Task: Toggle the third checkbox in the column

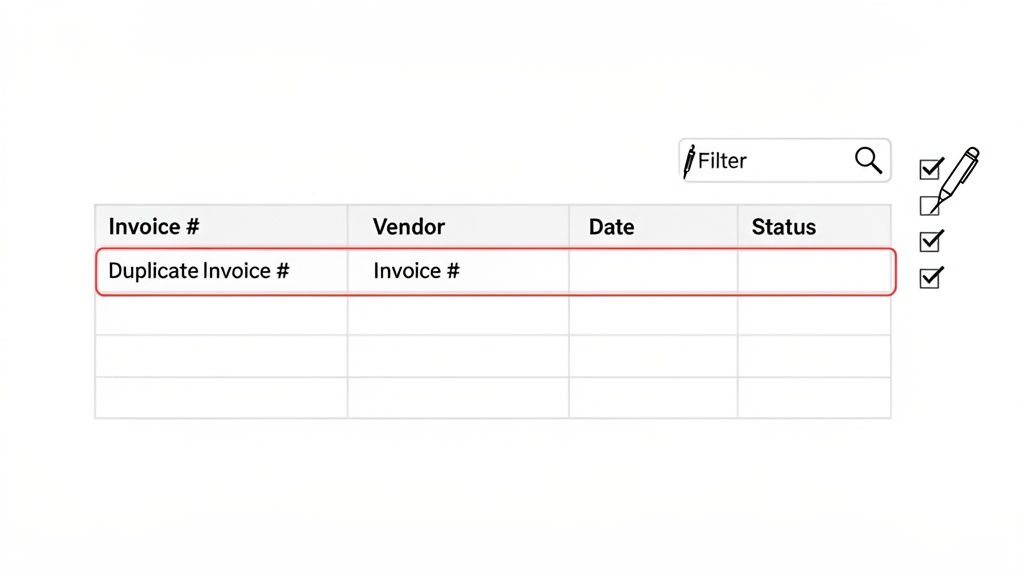Action: [930, 241]
